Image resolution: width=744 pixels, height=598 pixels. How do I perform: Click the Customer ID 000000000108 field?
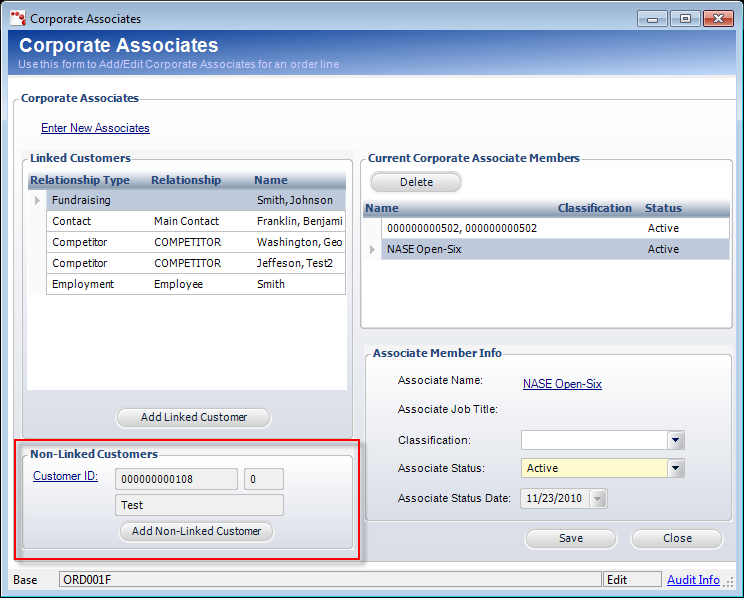(176, 479)
